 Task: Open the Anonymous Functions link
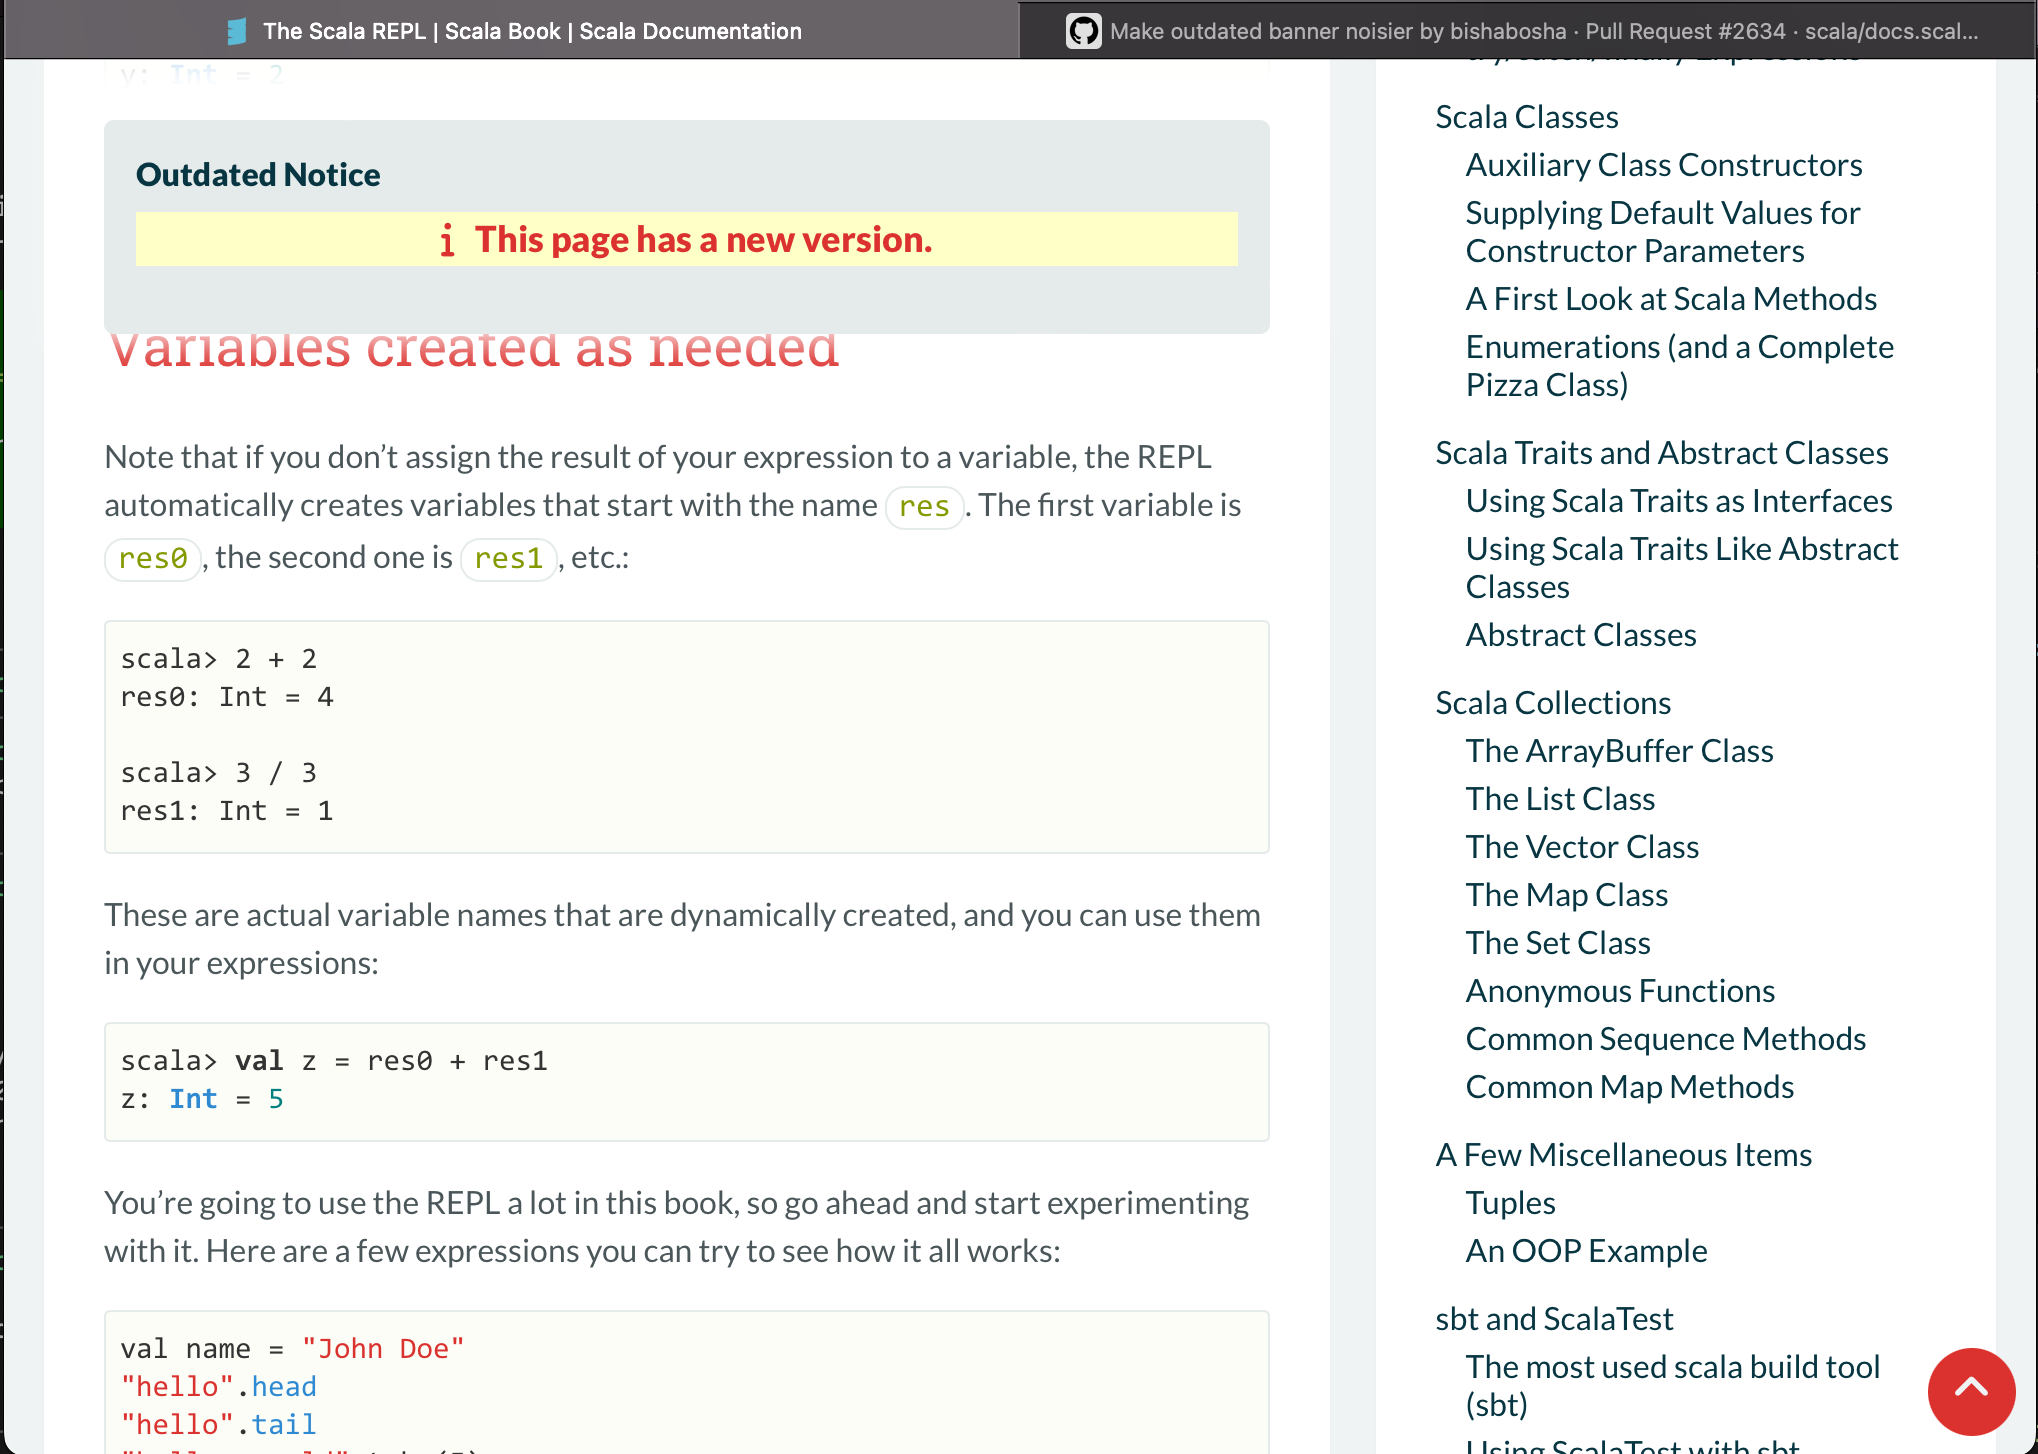1619,991
